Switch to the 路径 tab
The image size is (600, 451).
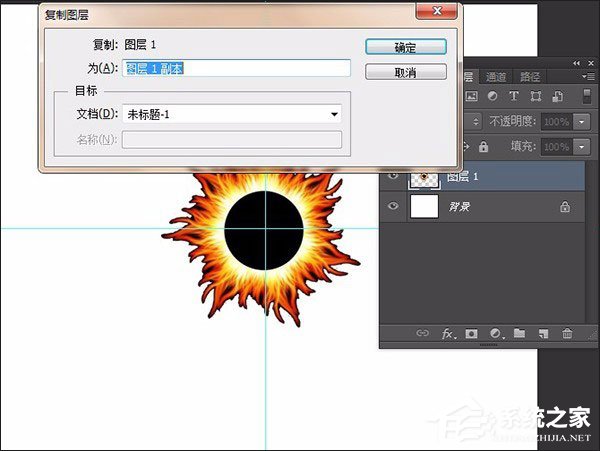[x=530, y=77]
